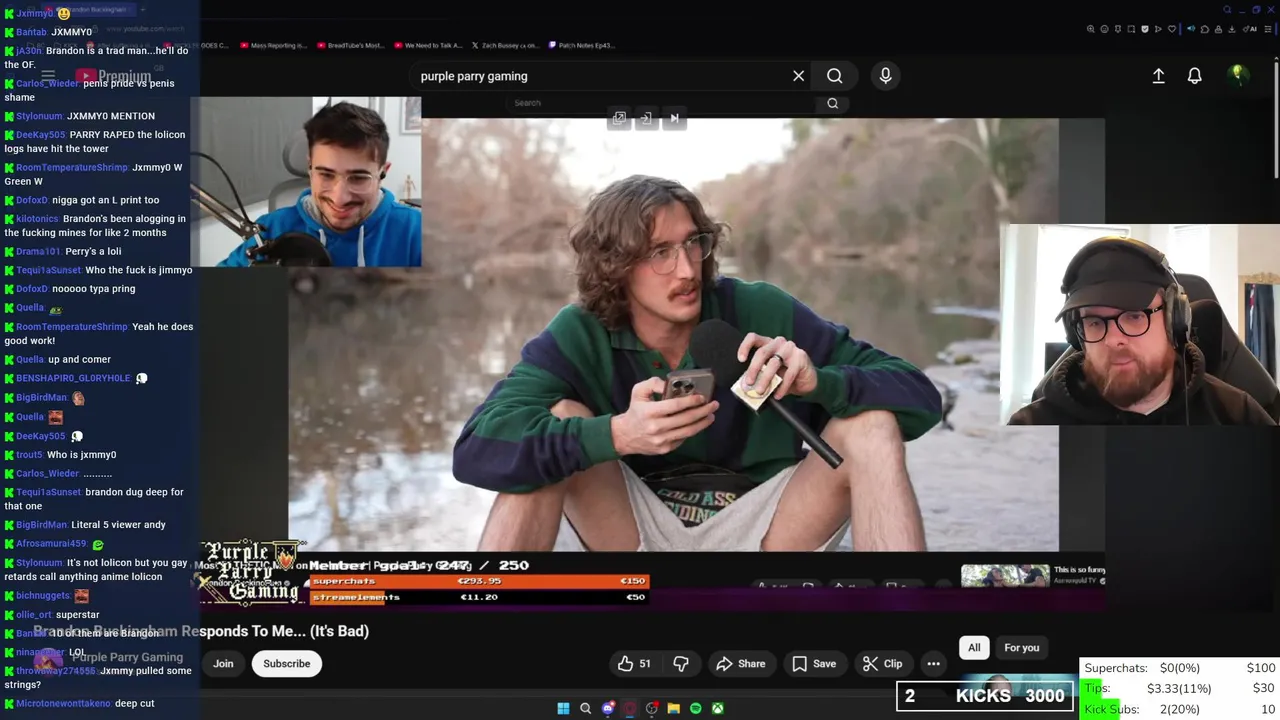Click the small secondary search magnifier icon
This screenshot has height=720, width=1280.
(x=832, y=103)
